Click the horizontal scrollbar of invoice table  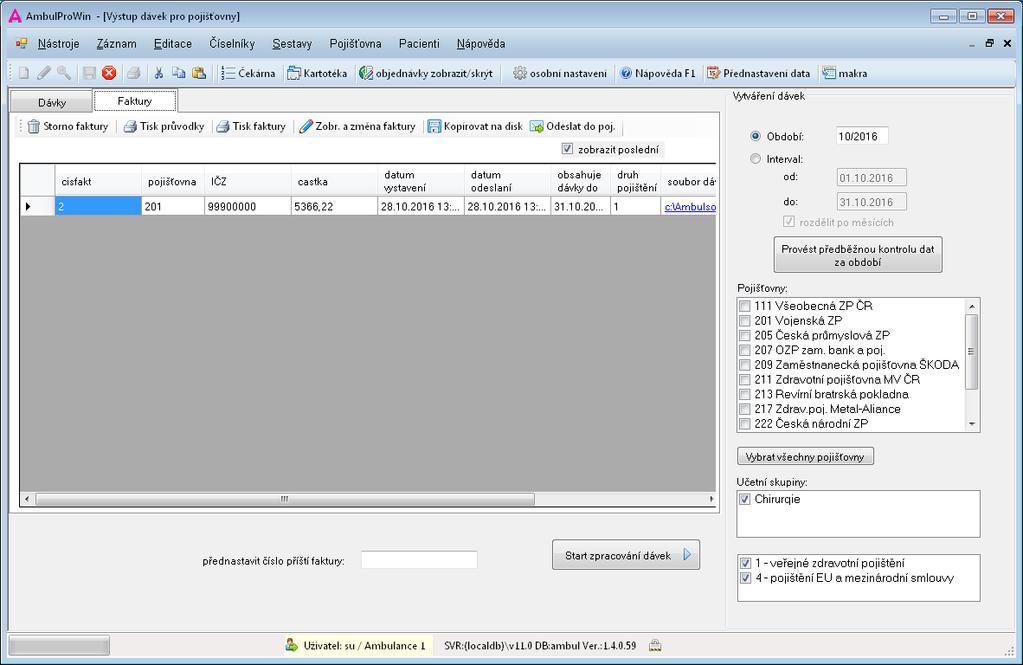(x=284, y=499)
